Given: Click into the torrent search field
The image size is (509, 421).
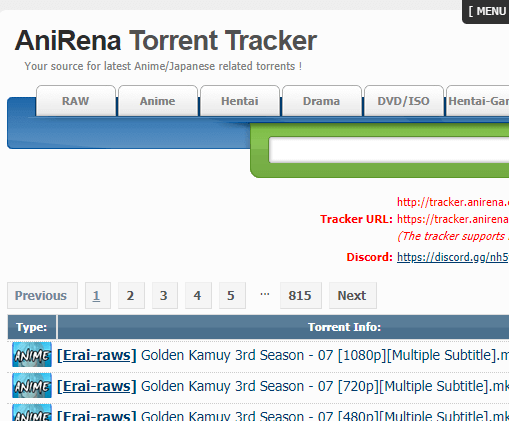Looking at the screenshot, I should pos(389,150).
